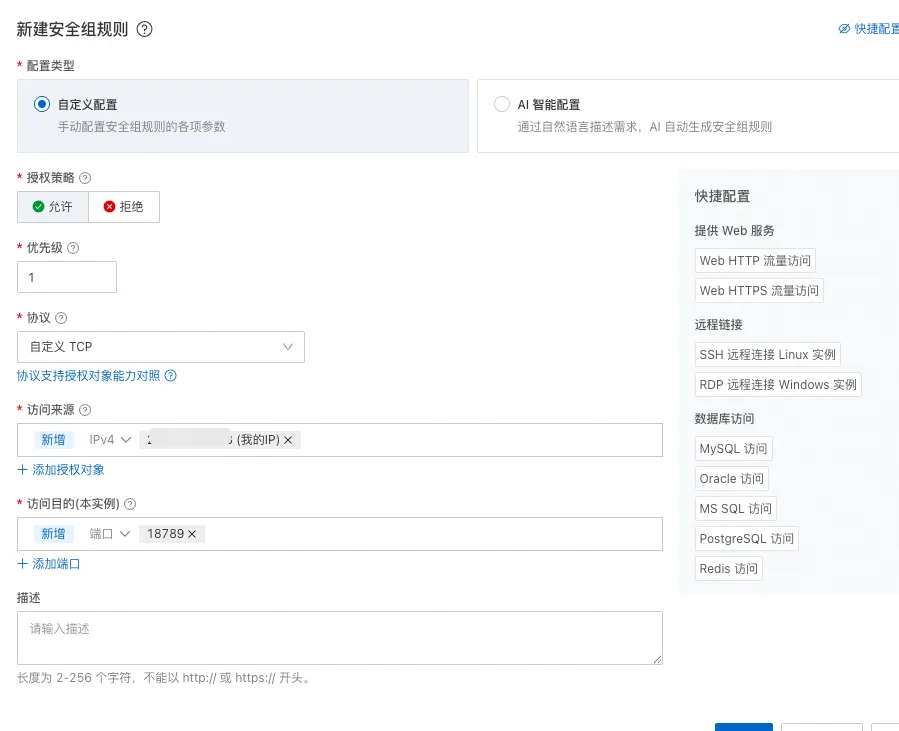The height and width of the screenshot is (731, 899).
Task: Open the 端口 destination type dropdown
Action: point(110,534)
